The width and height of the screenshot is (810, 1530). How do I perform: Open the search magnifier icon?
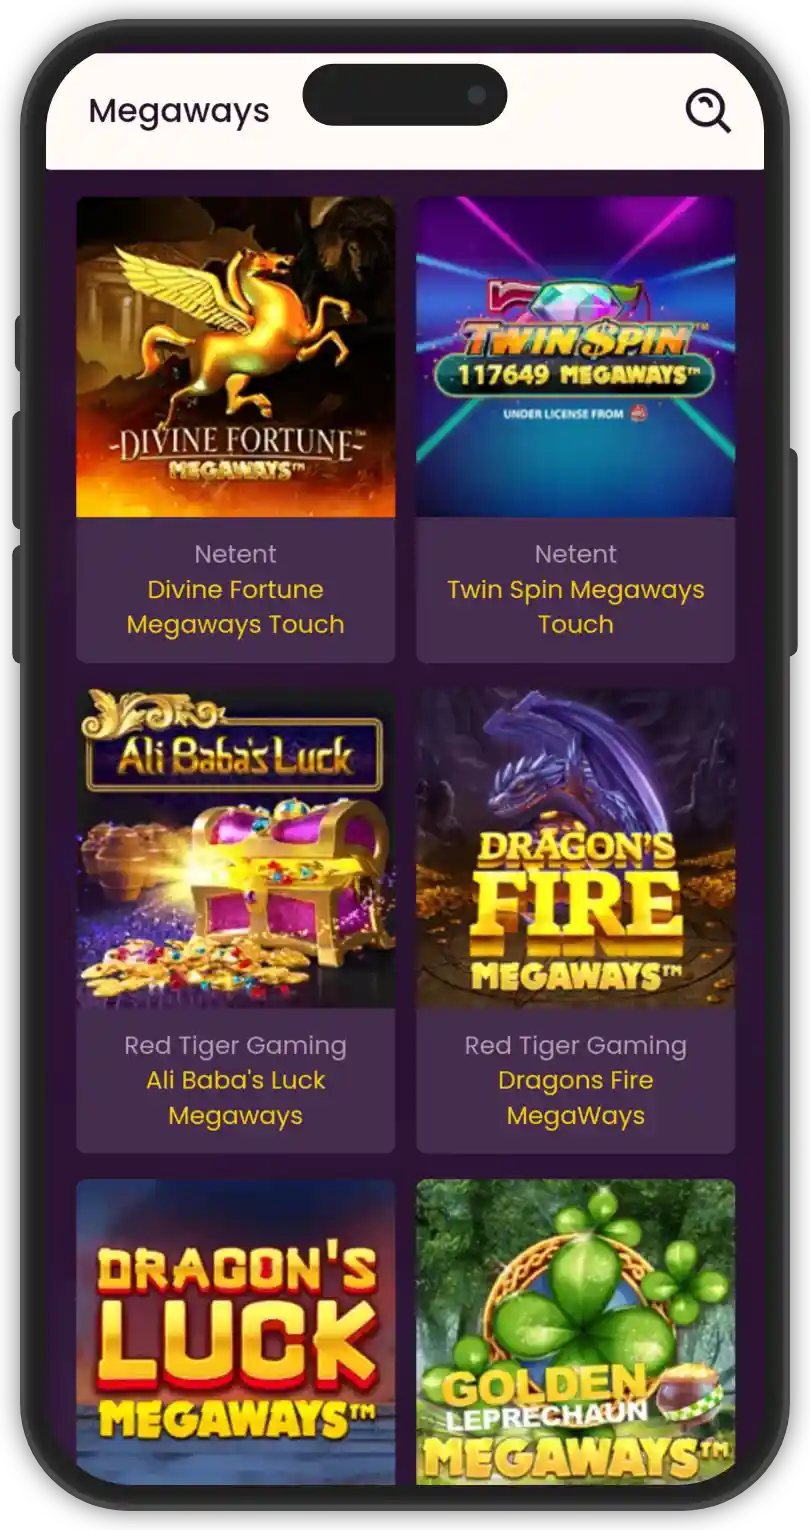708,111
